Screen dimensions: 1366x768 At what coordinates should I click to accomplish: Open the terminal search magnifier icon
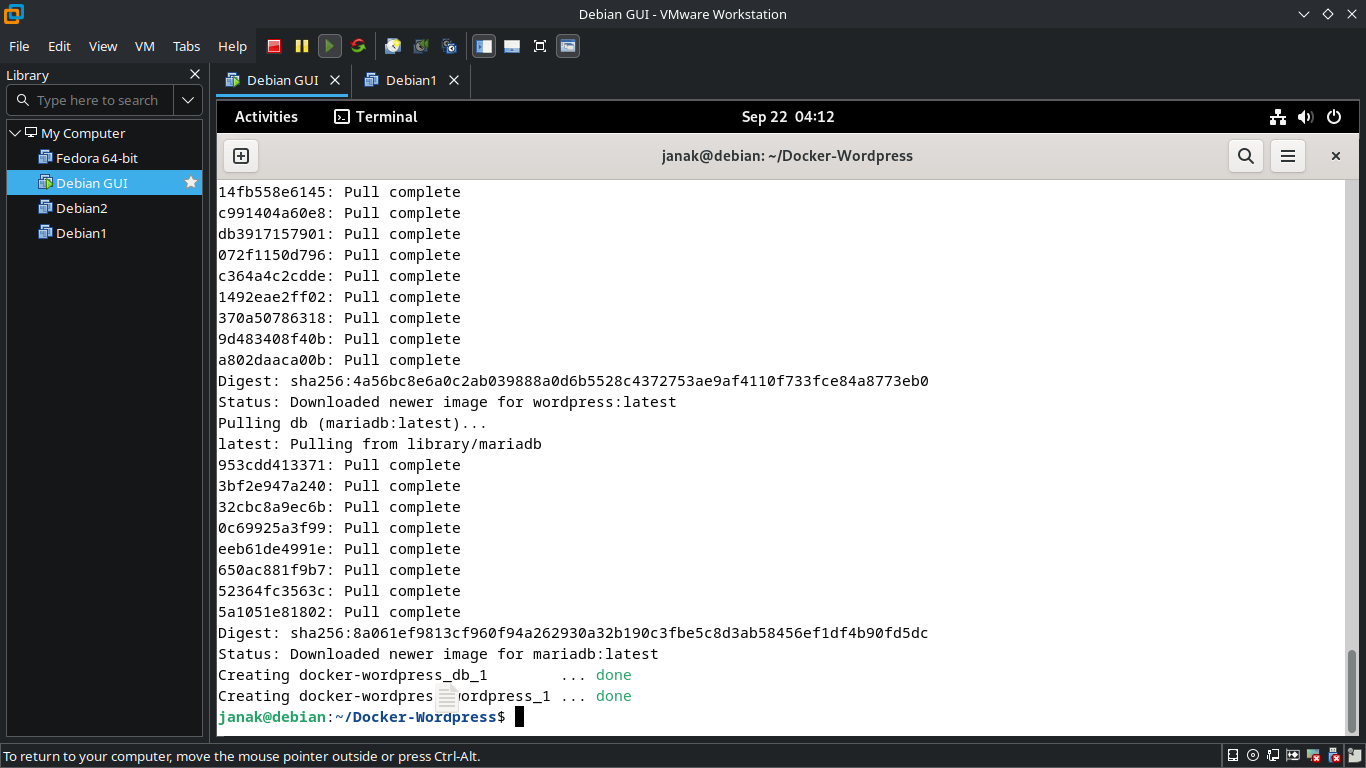pyautogui.click(x=1245, y=156)
